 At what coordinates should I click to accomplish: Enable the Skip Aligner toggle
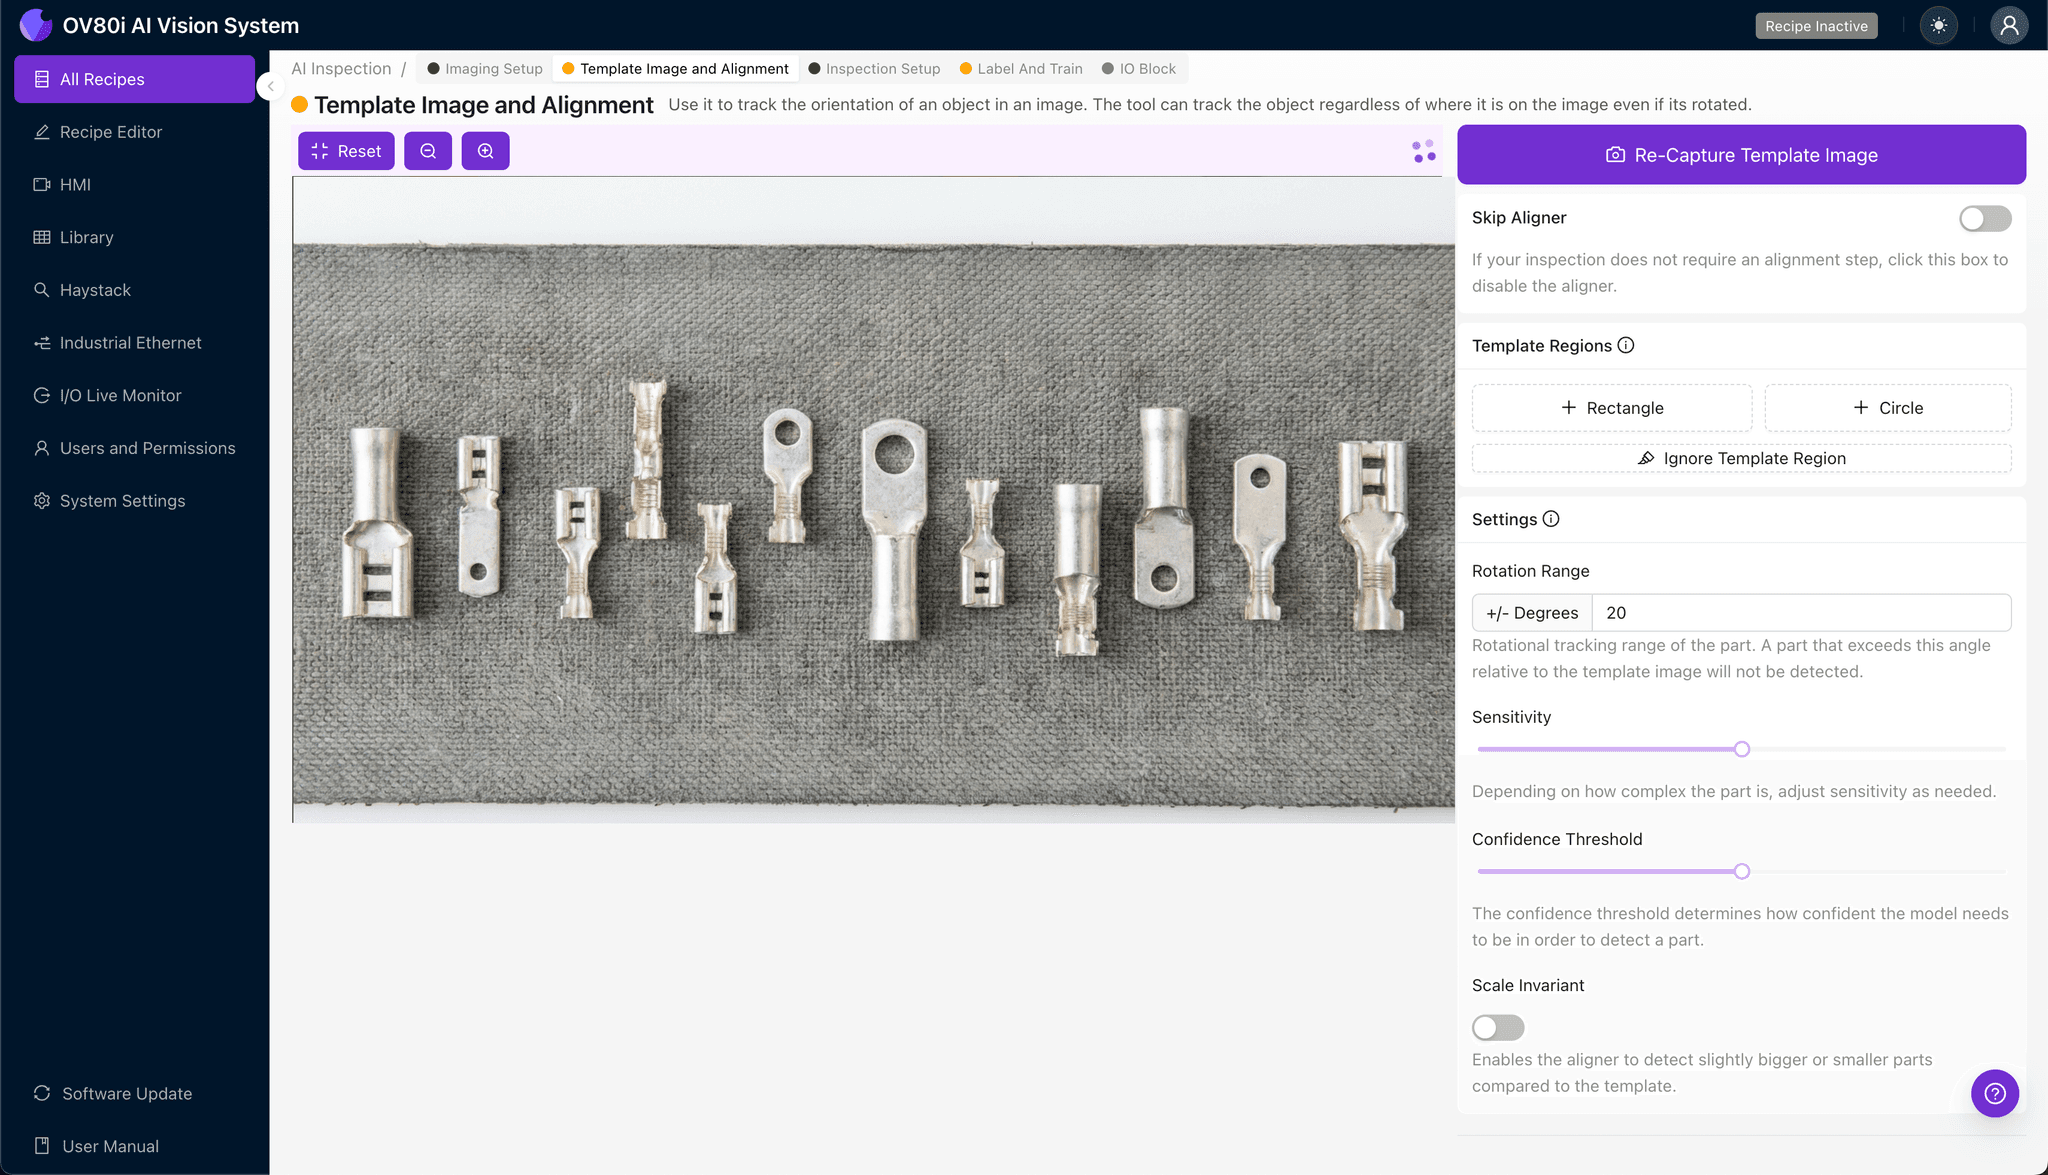click(x=1984, y=218)
